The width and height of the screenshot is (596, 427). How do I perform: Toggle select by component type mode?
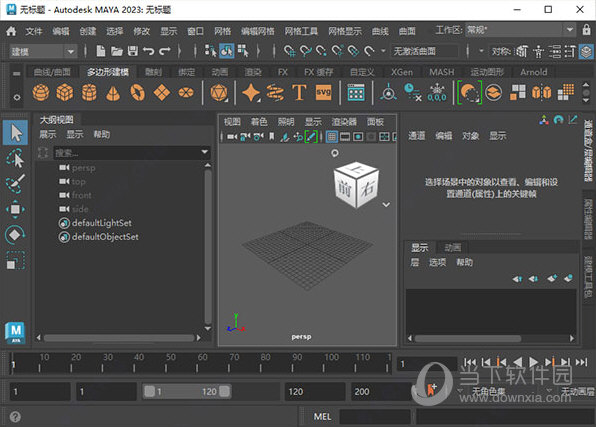pos(243,51)
